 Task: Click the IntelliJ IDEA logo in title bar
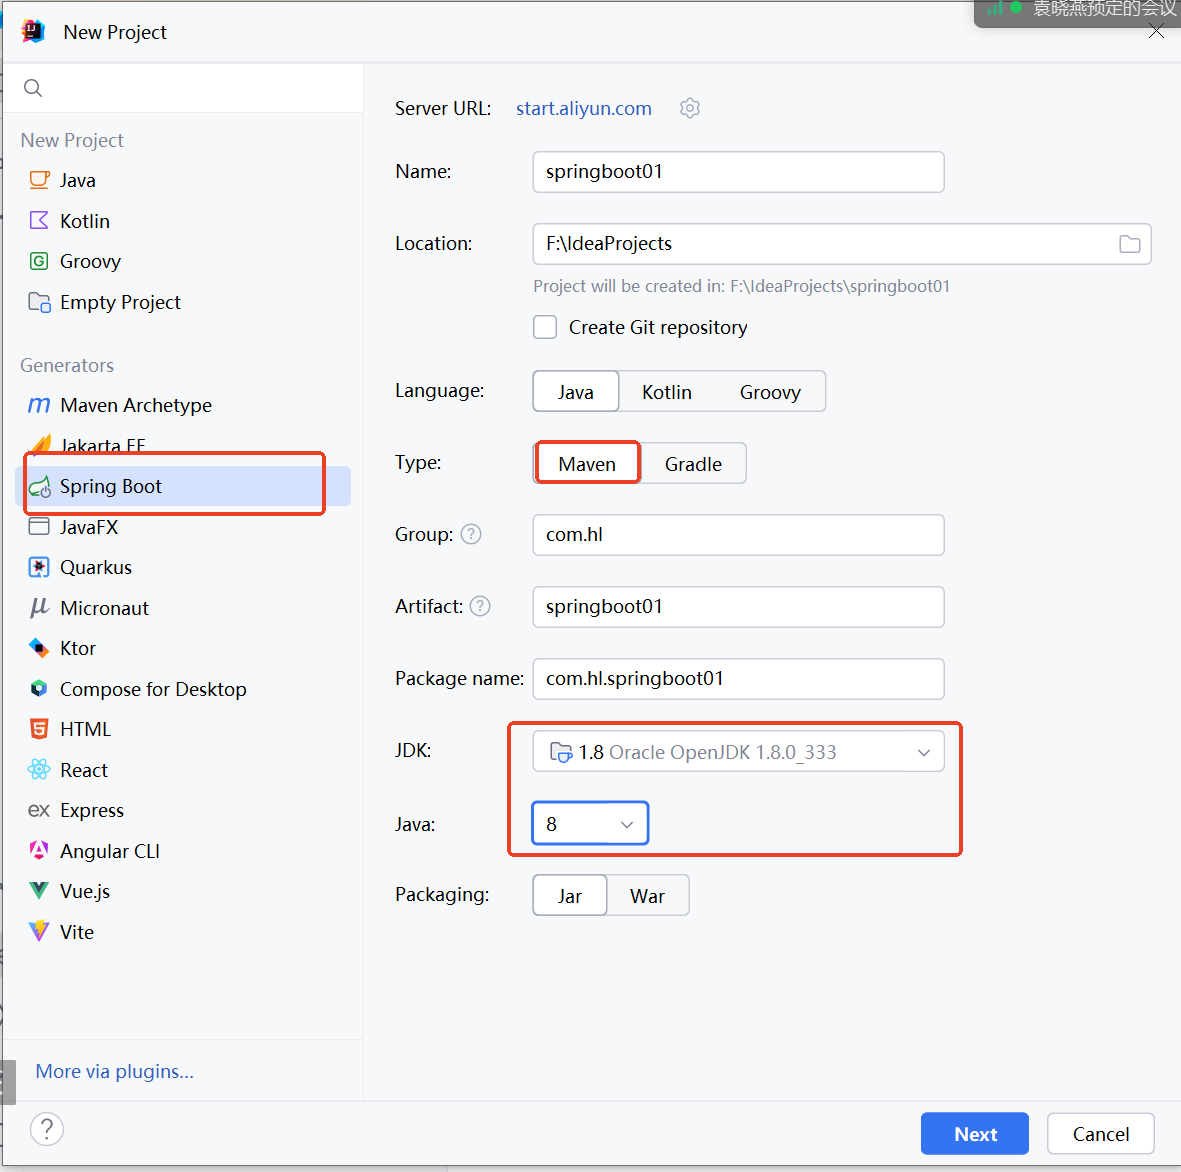(33, 32)
